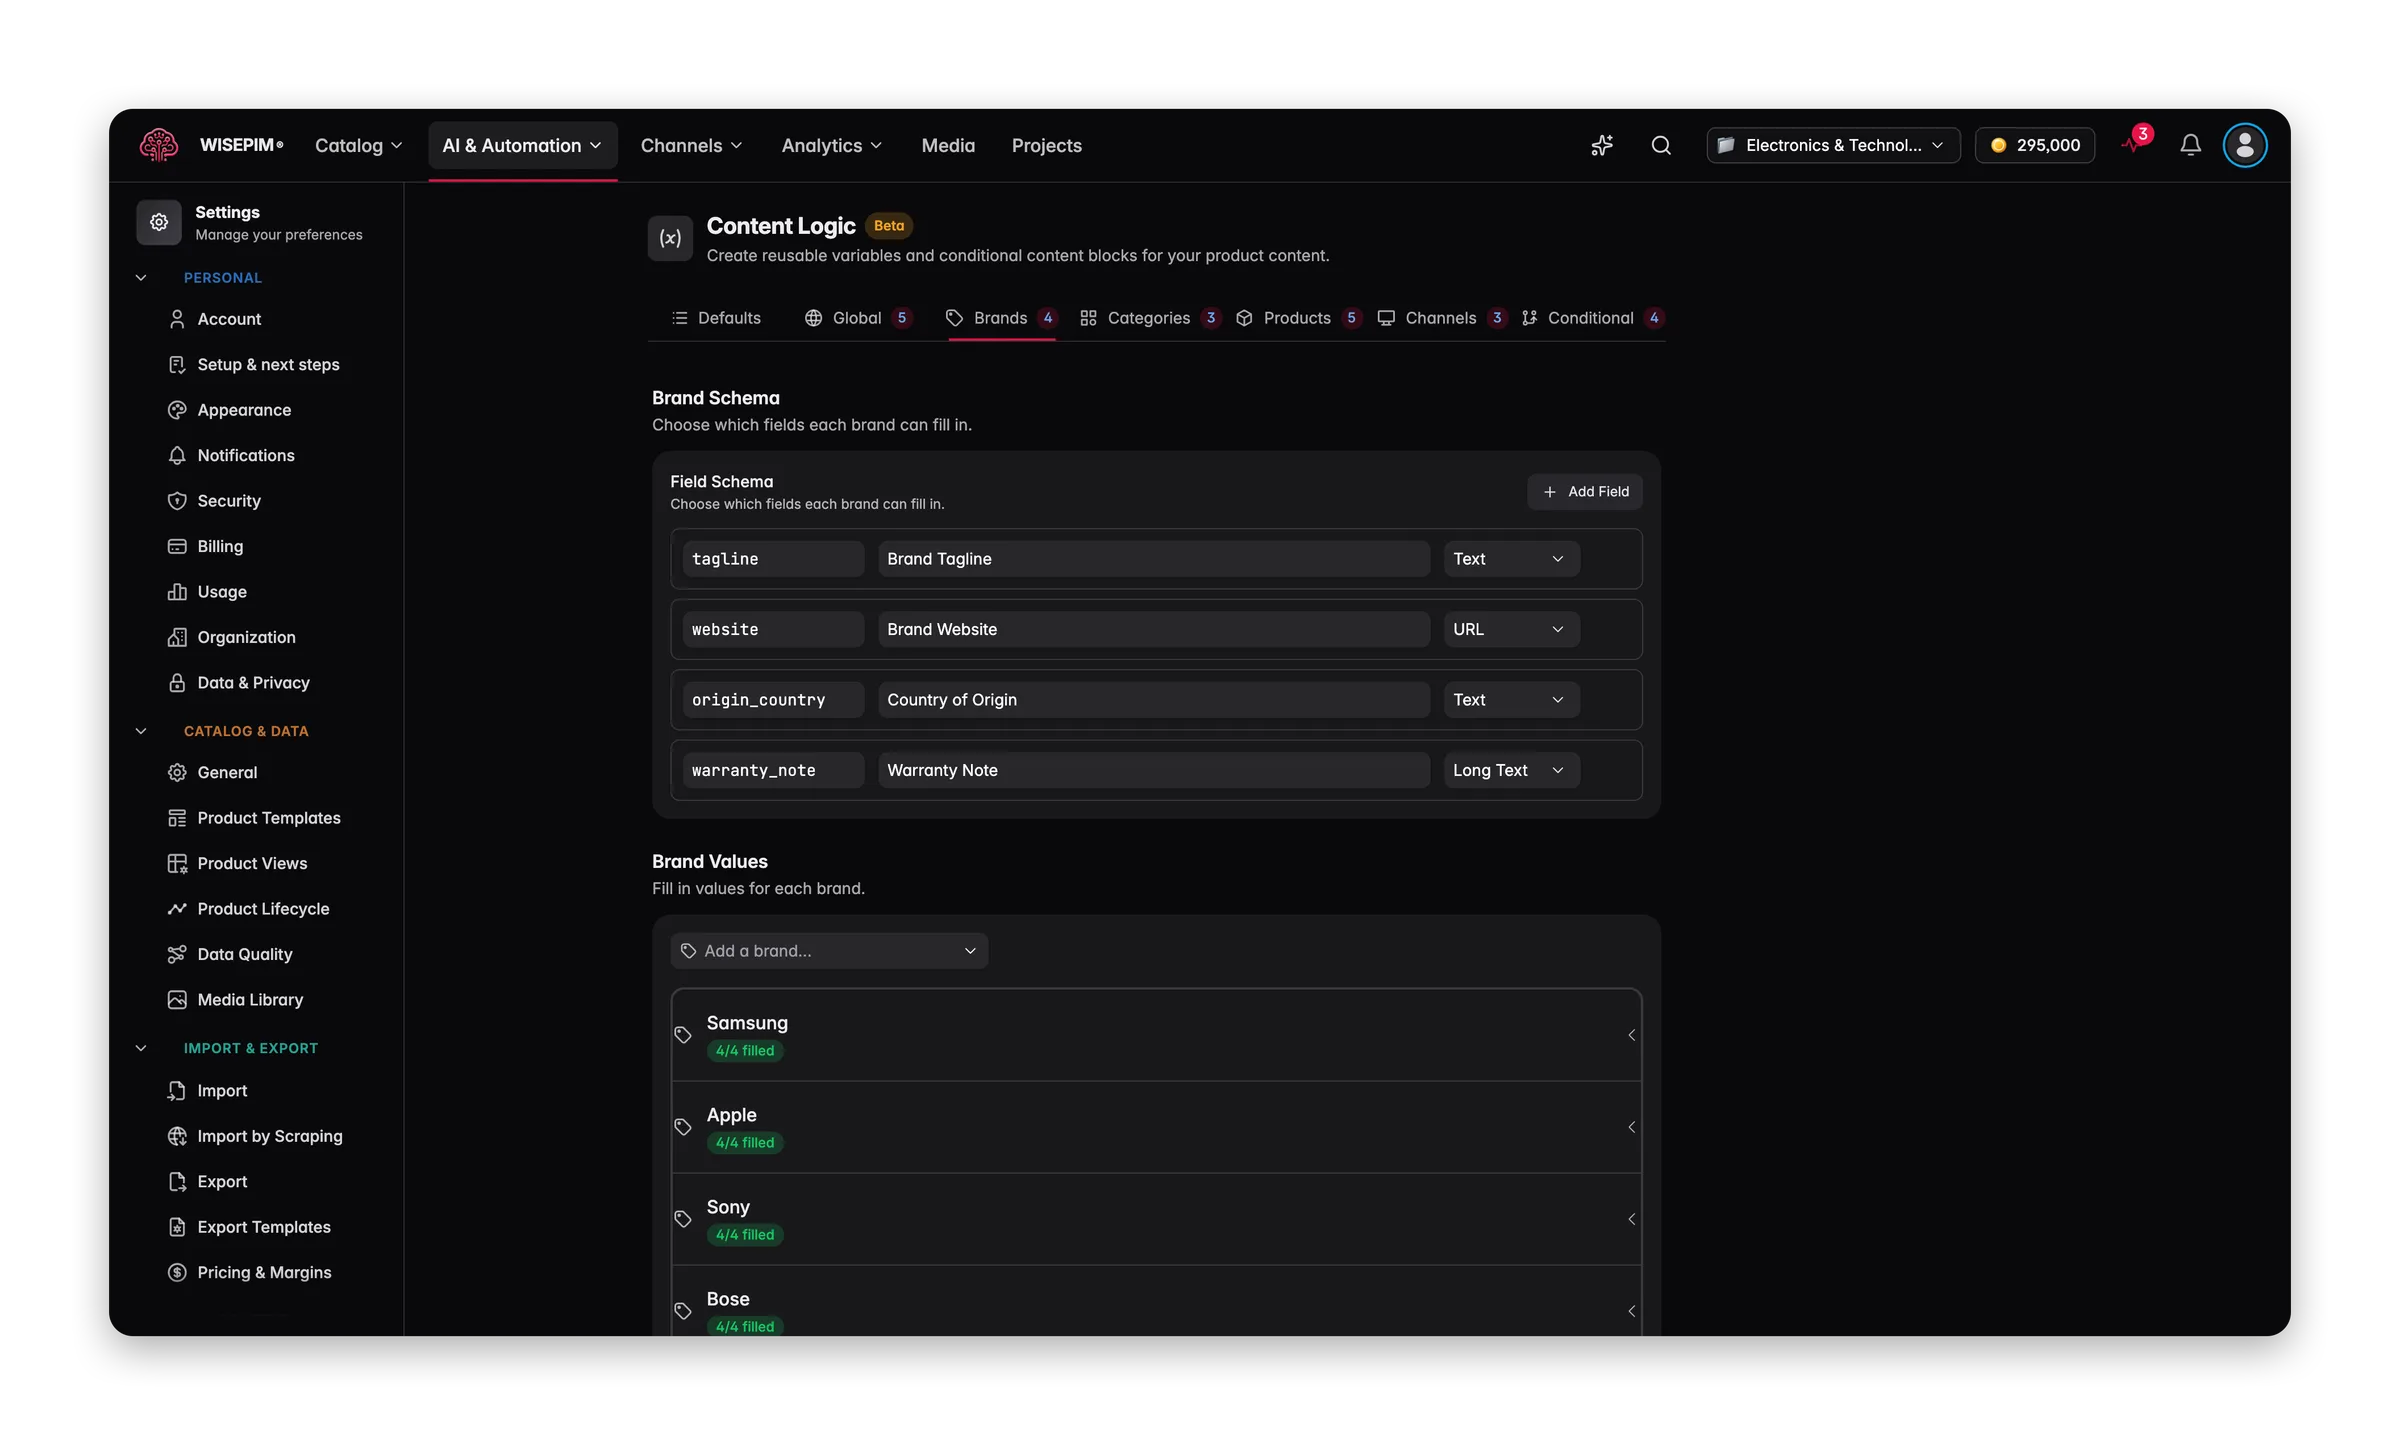Go to Media in top navigation
Image resolution: width=2400 pixels, height=1445 pixels.
pyautogui.click(x=948, y=145)
